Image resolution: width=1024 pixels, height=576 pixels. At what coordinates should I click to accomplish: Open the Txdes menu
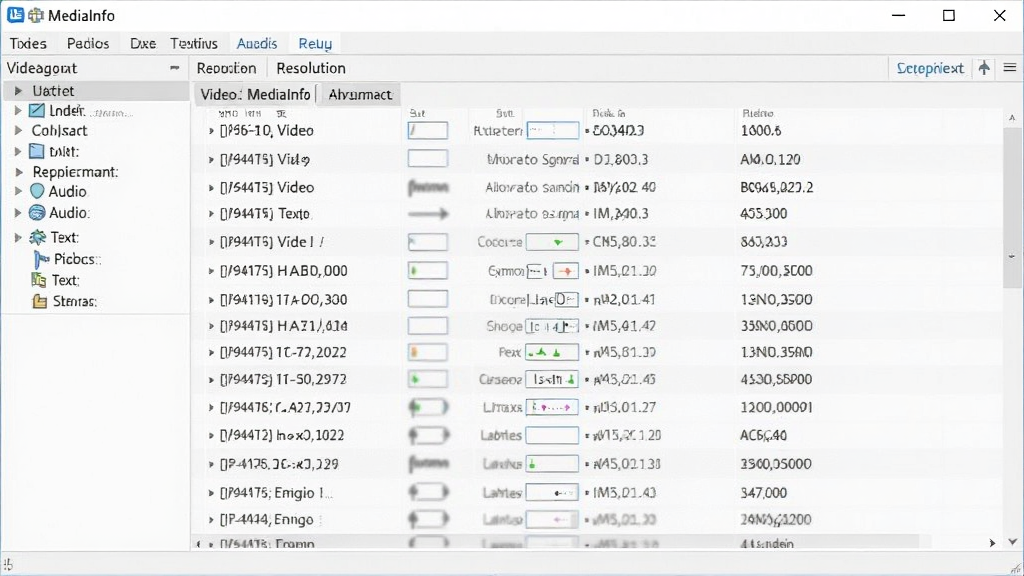pyautogui.click(x=28, y=44)
